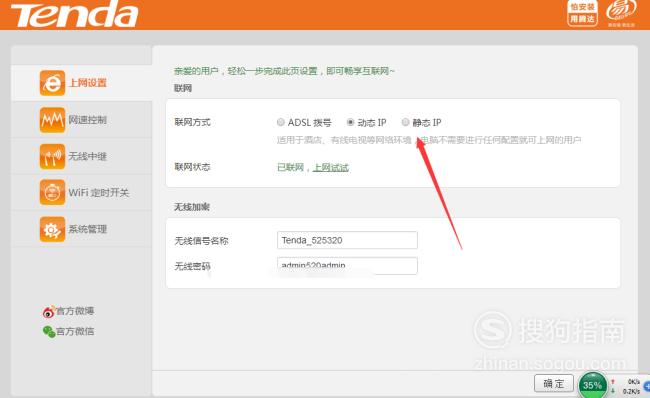Click the Weibo logo icon
This screenshot has height=398, width=650.
pyautogui.click(x=49, y=311)
